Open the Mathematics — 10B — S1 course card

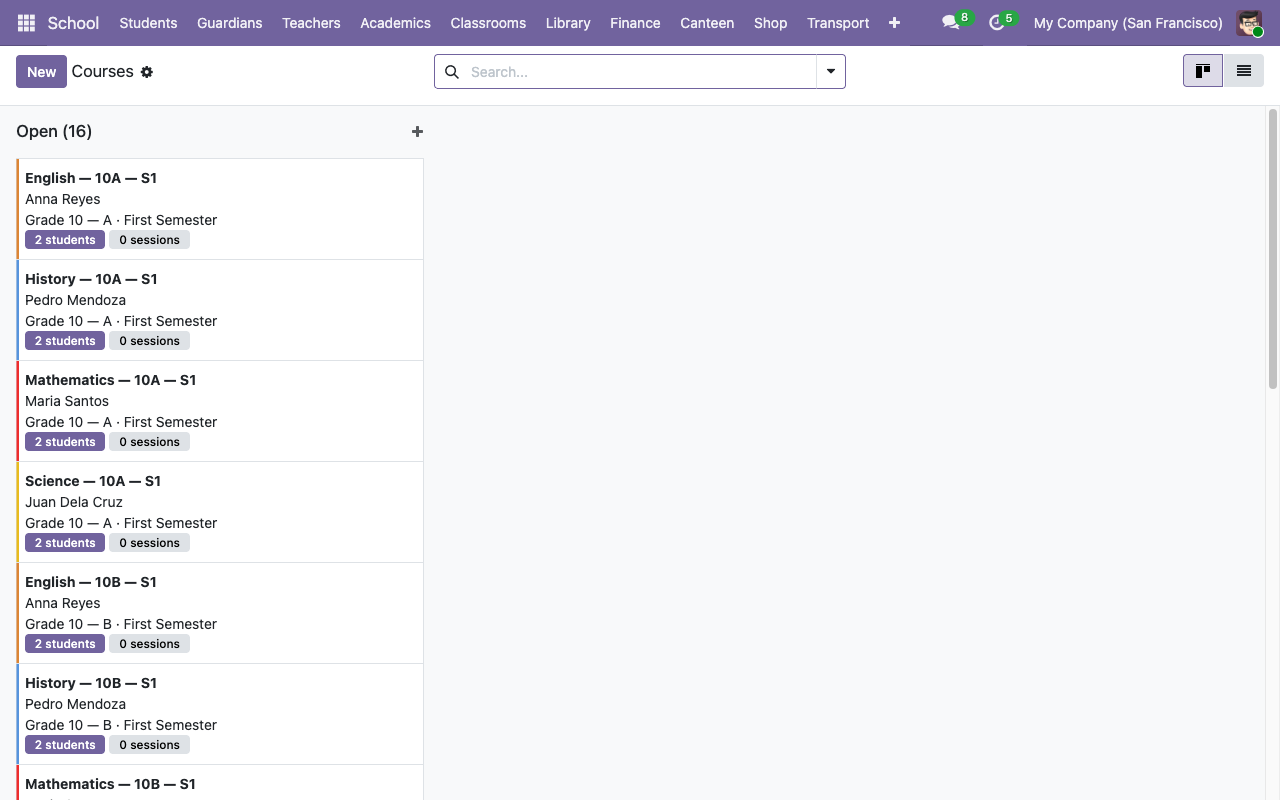tap(220, 783)
